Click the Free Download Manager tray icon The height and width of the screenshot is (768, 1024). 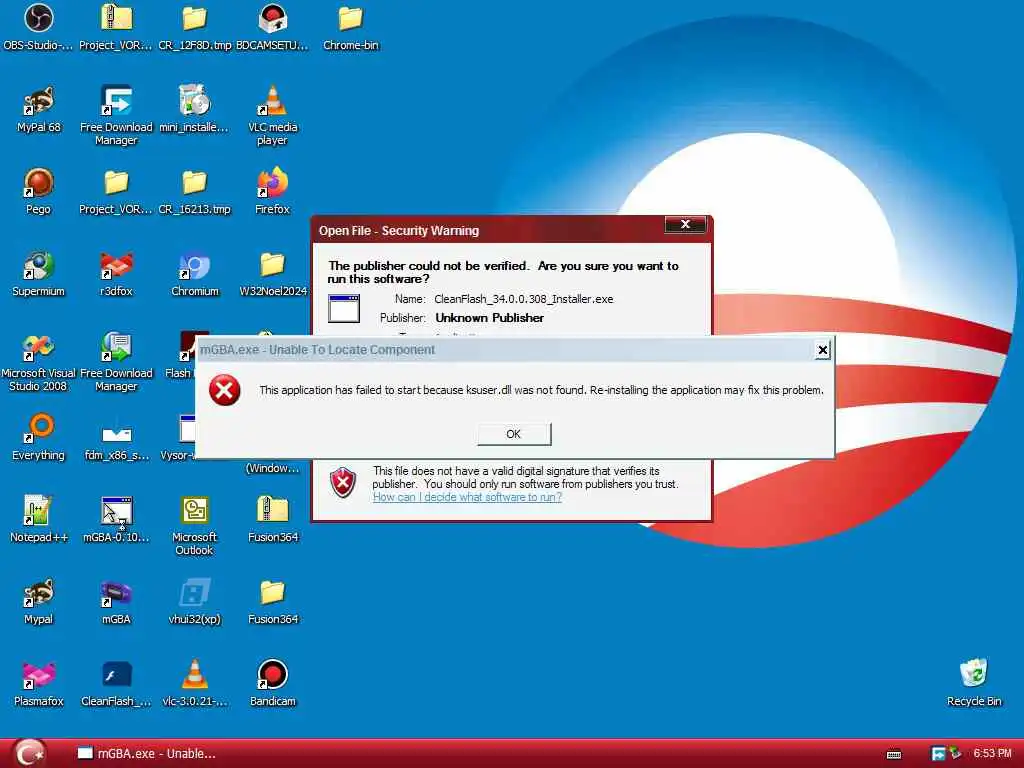tap(938, 754)
